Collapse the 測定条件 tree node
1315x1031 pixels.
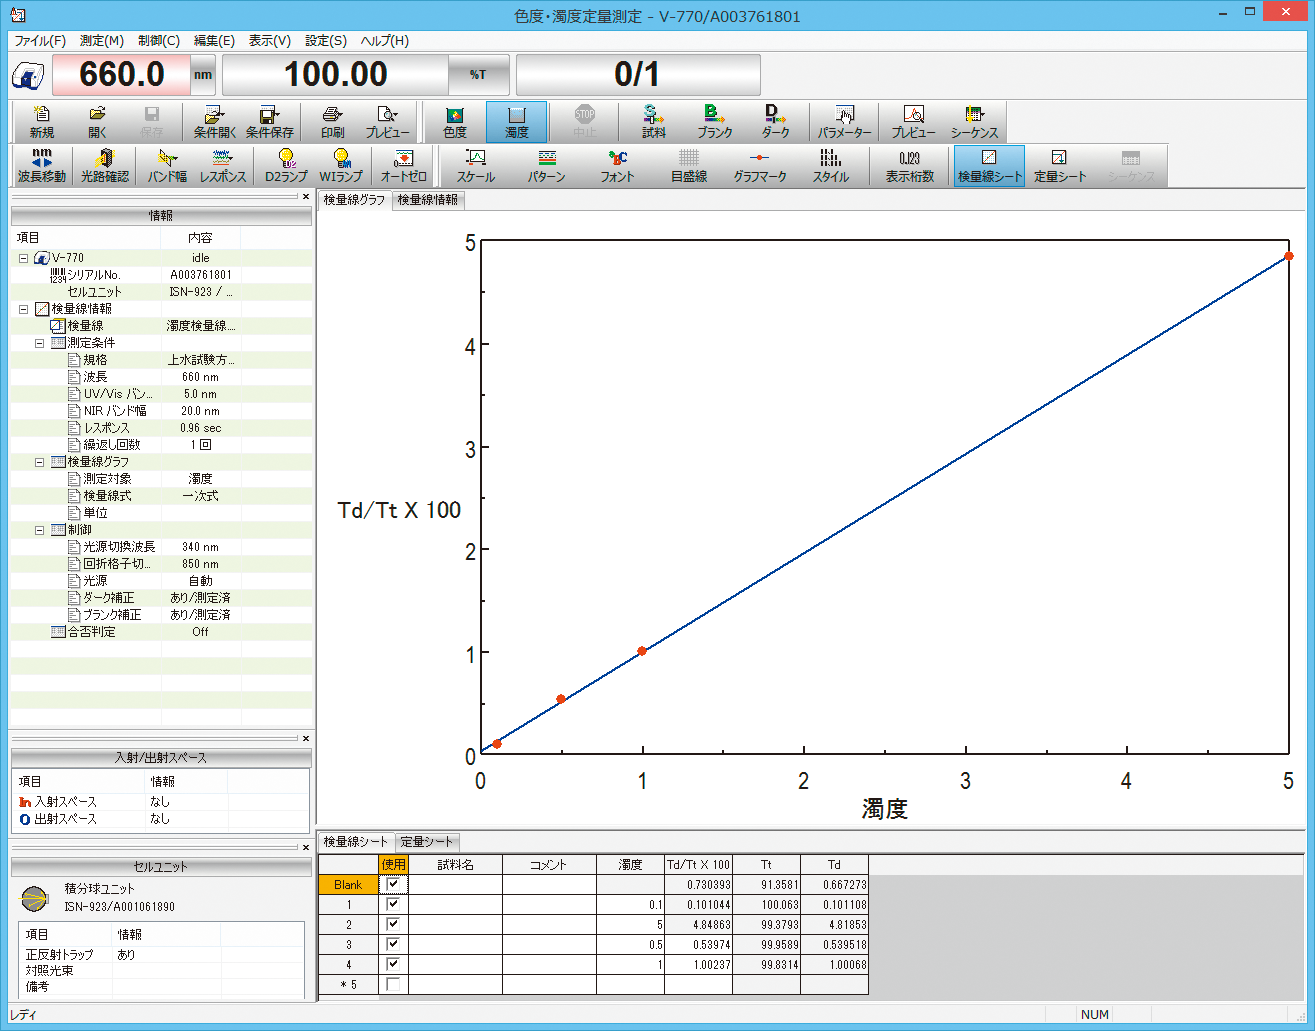[40, 343]
